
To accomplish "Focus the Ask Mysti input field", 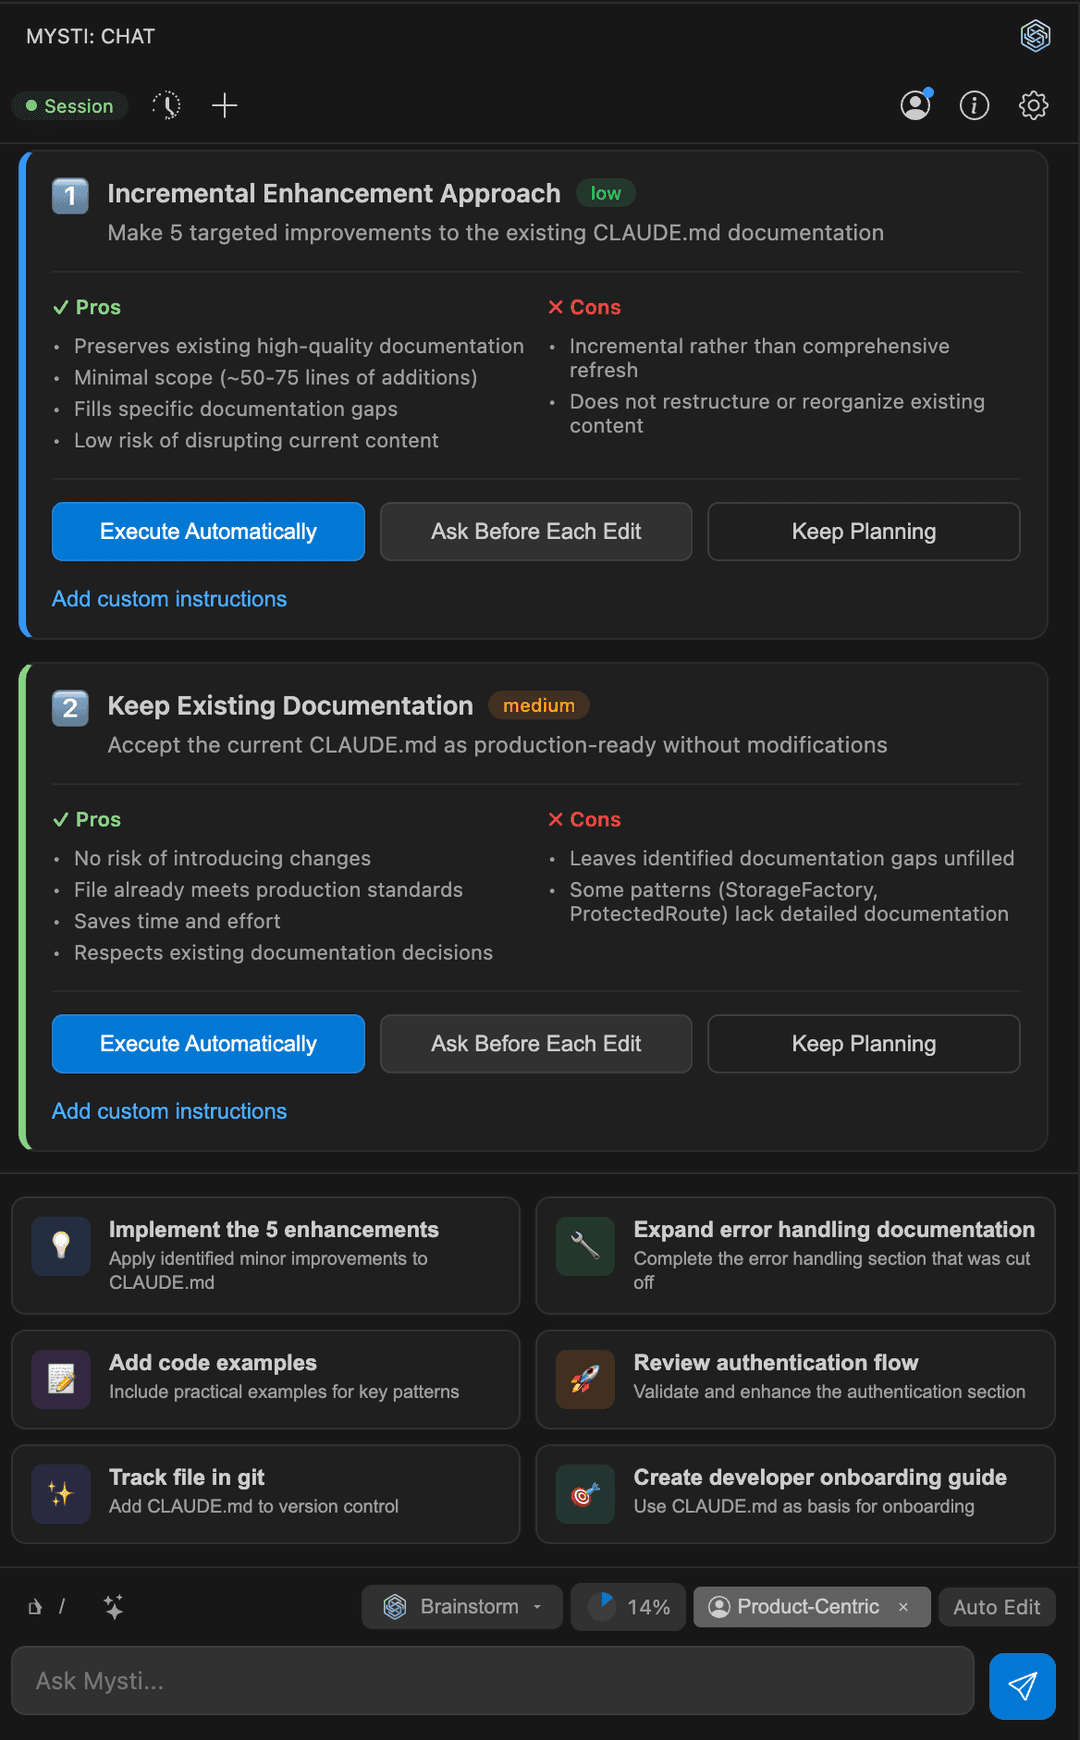I will point(493,1681).
